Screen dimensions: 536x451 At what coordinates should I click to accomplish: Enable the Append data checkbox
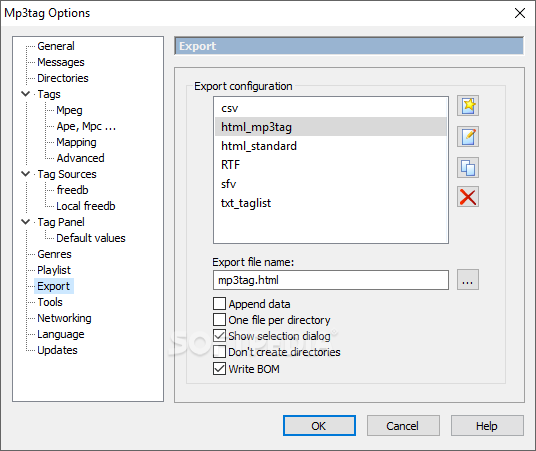coord(219,304)
